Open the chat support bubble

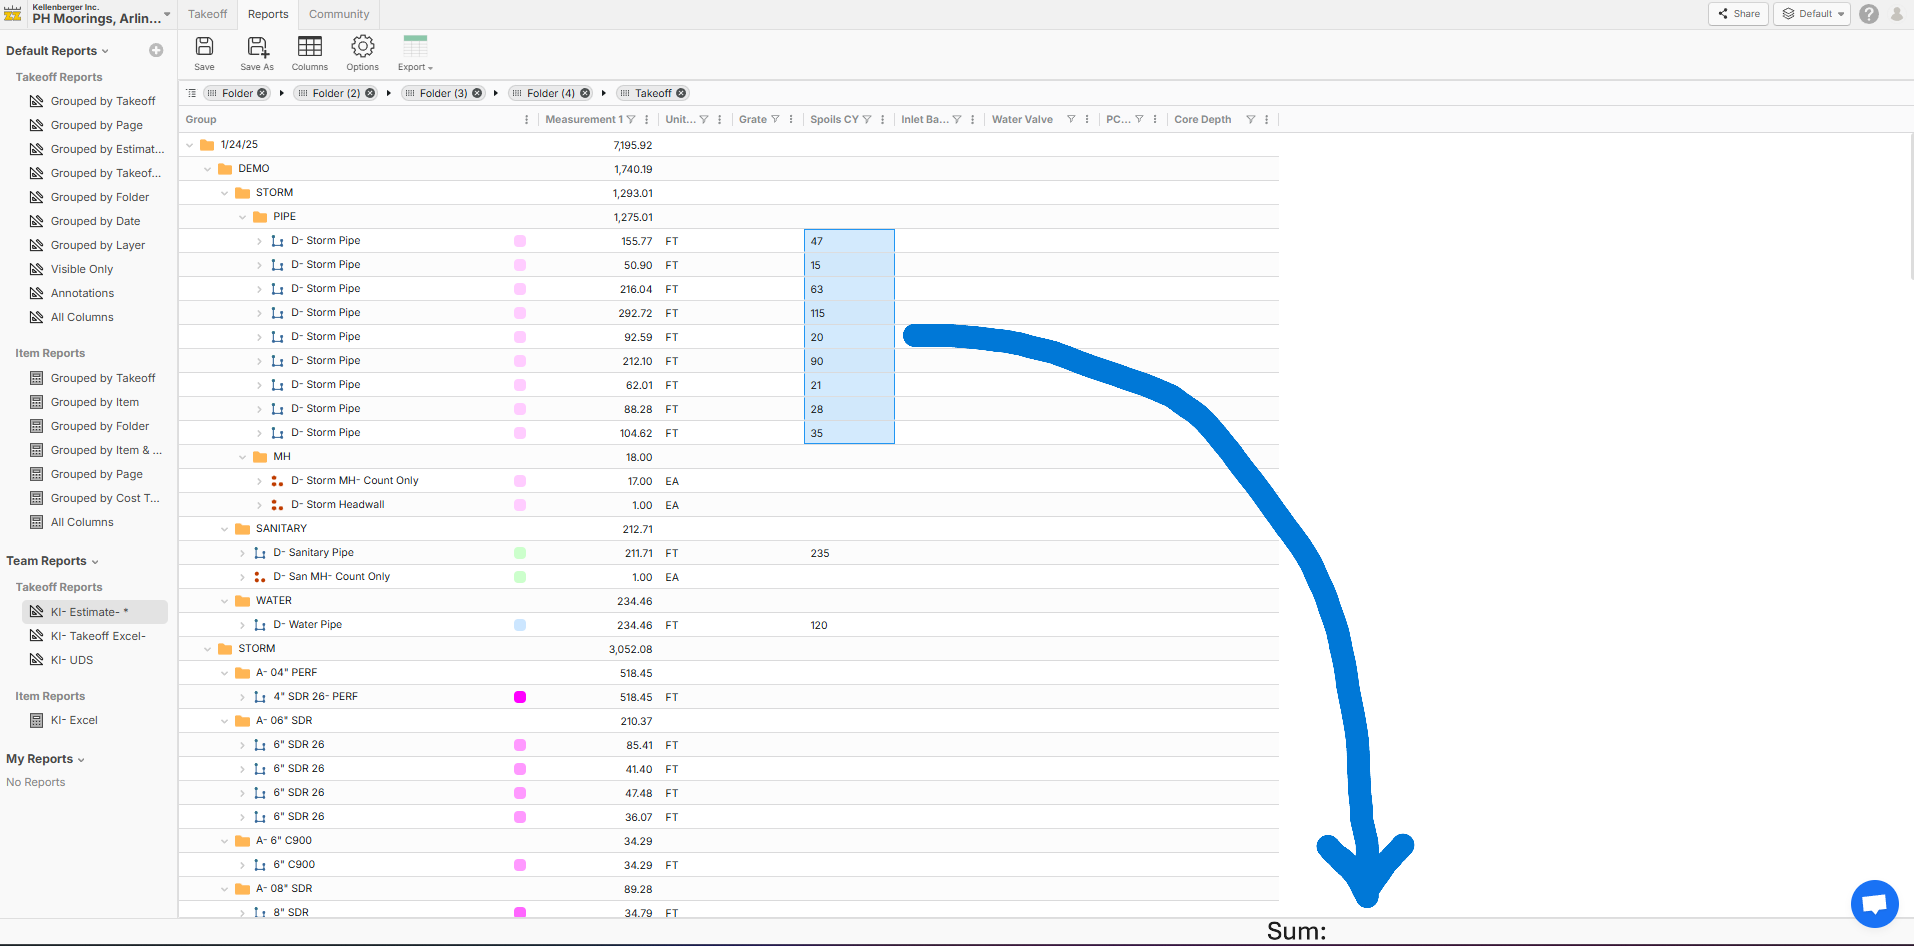pyautogui.click(x=1874, y=903)
